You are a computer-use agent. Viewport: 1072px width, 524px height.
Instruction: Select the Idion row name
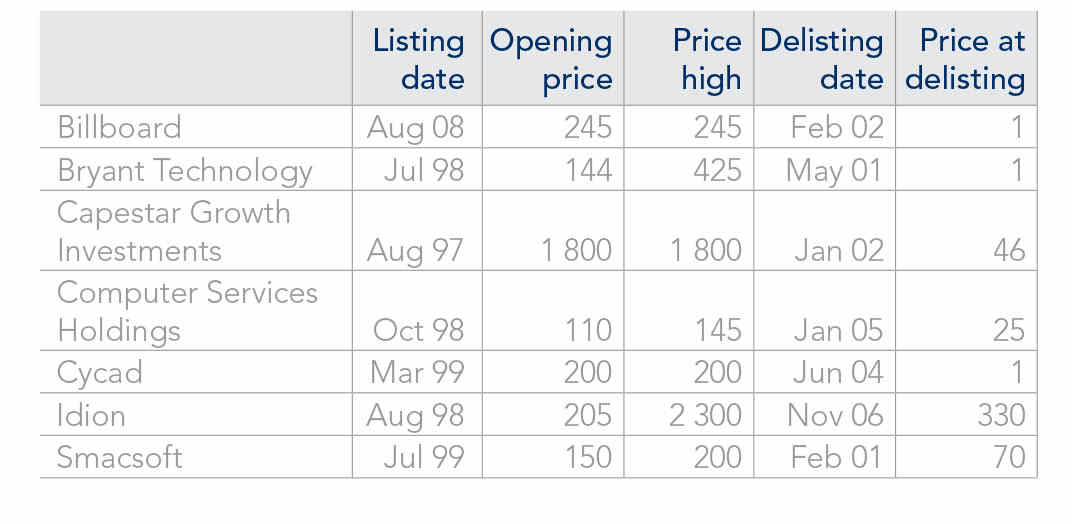pos(92,415)
